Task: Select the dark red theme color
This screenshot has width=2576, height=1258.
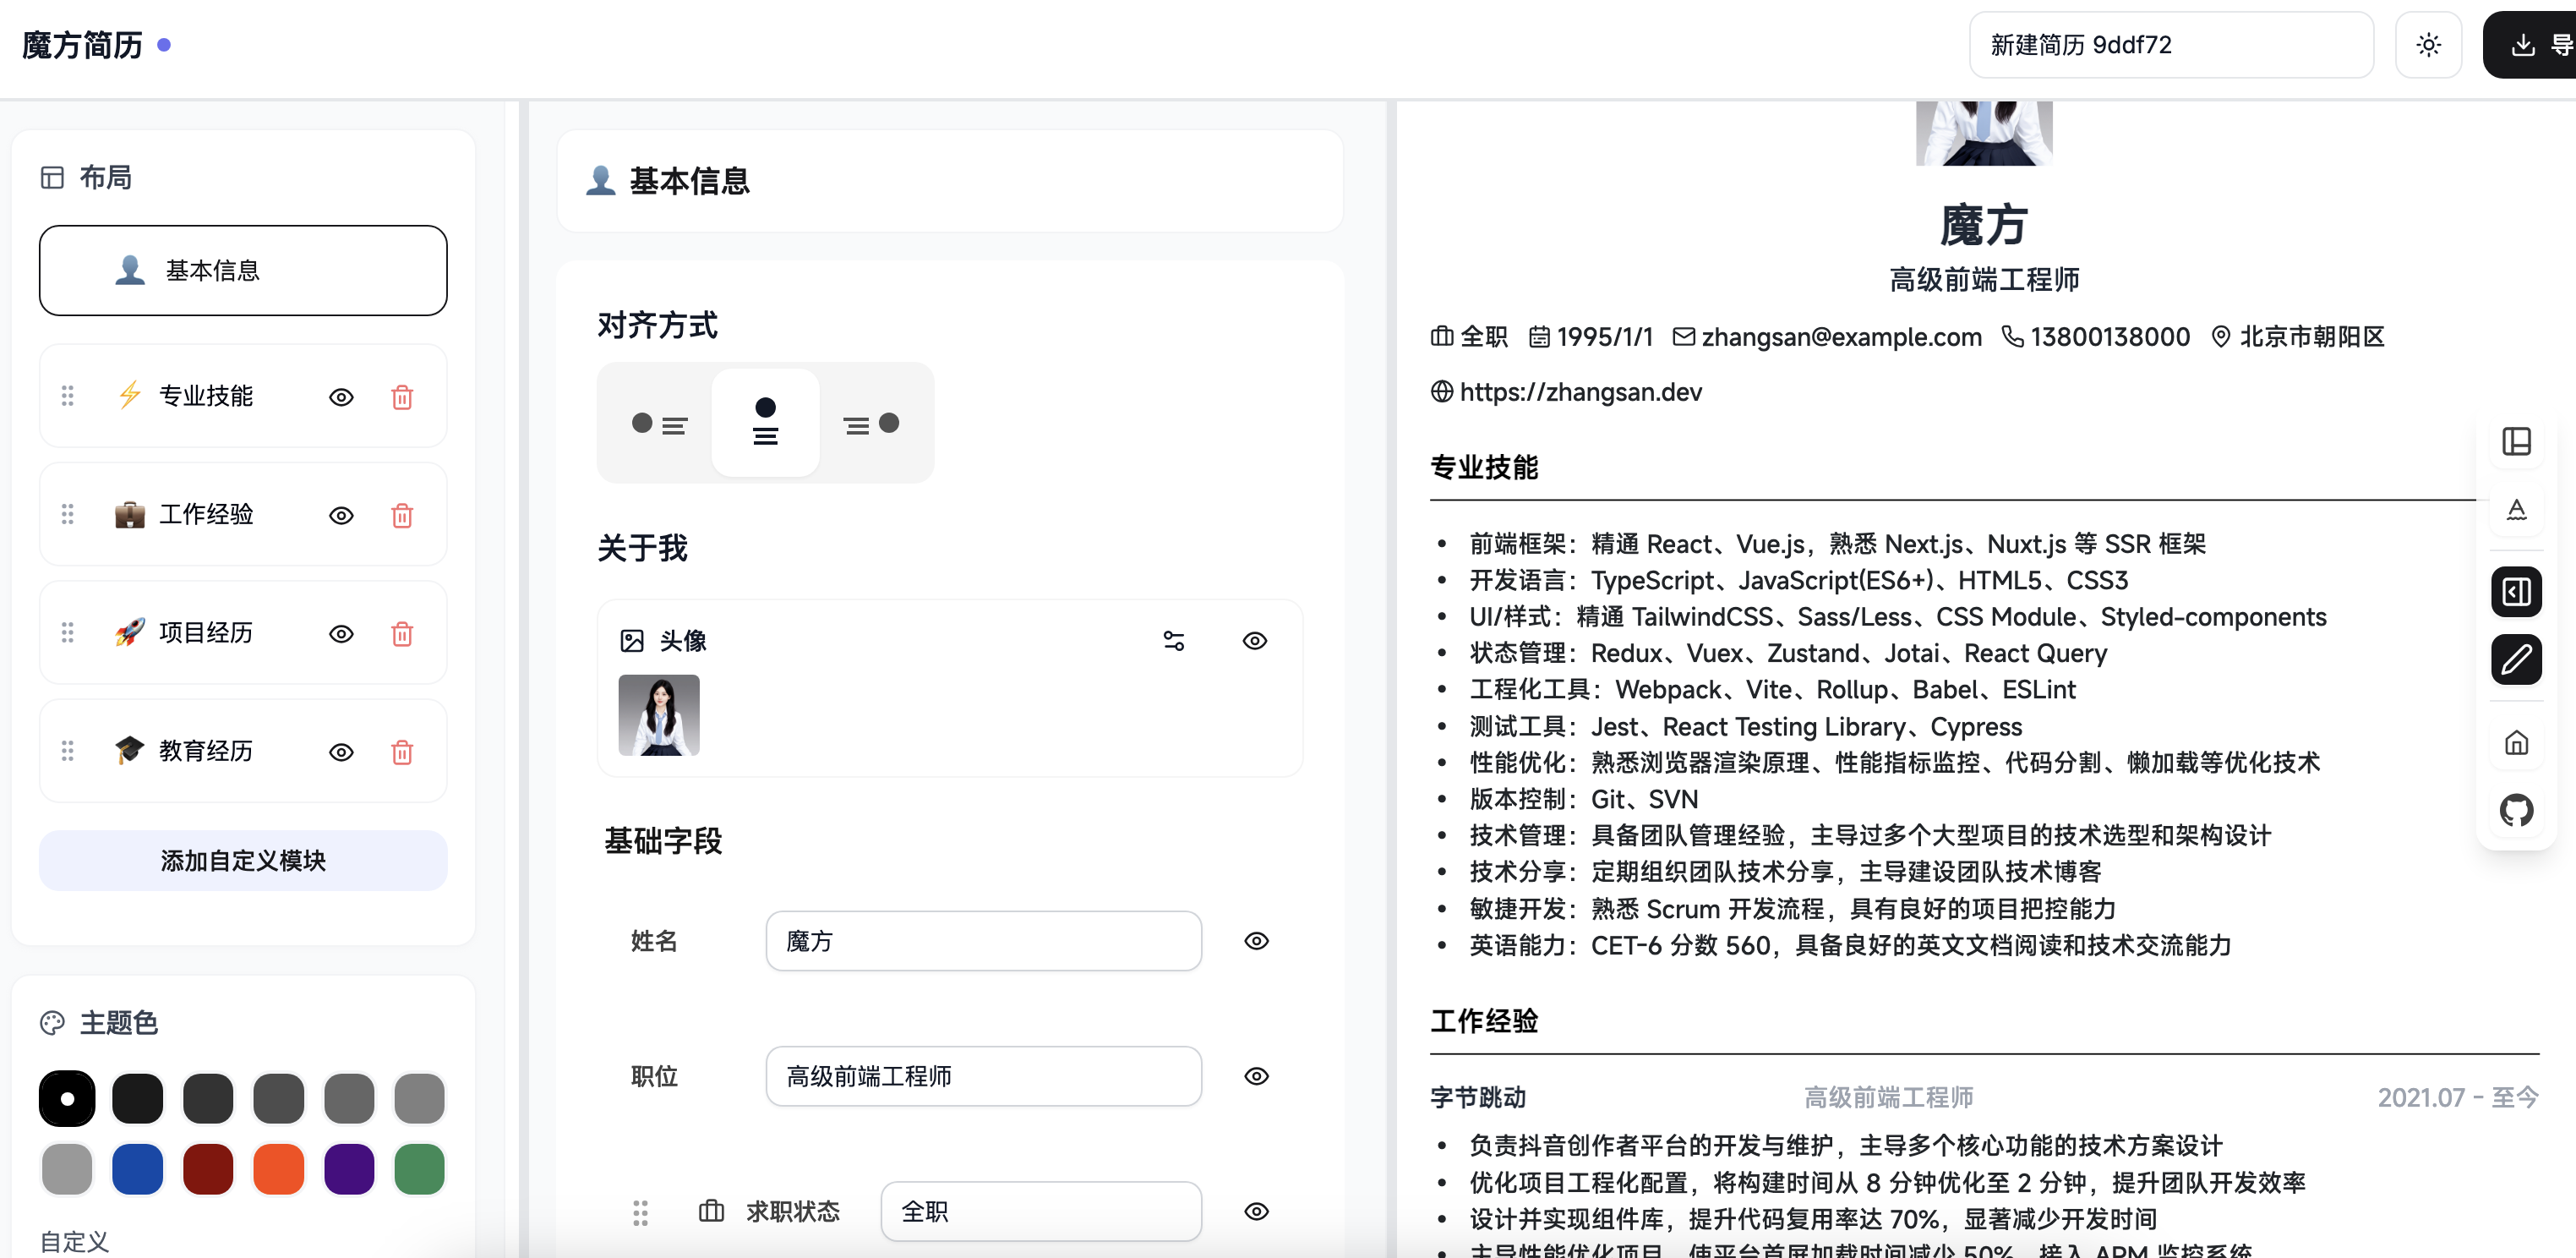Action: pos(208,1169)
